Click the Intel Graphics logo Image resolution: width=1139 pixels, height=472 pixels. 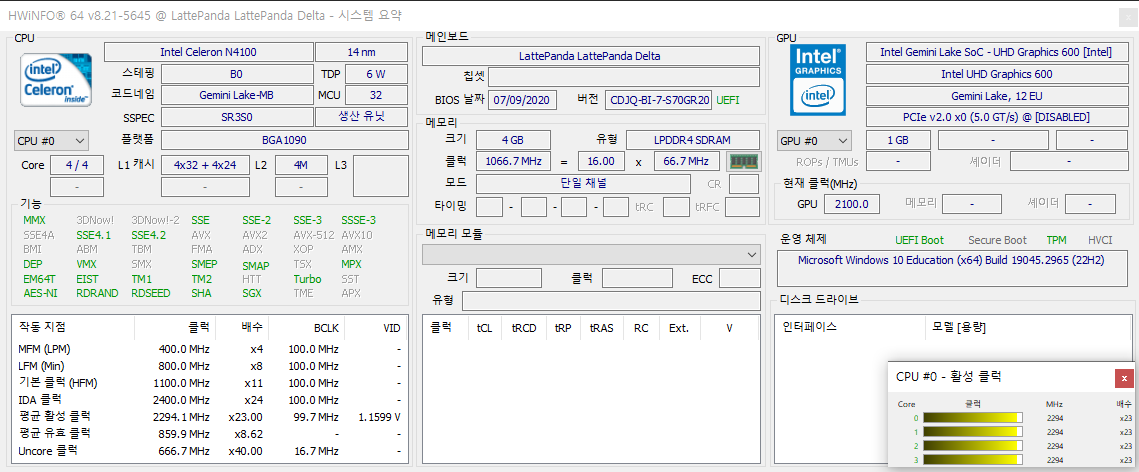click(x=818, y=80)
